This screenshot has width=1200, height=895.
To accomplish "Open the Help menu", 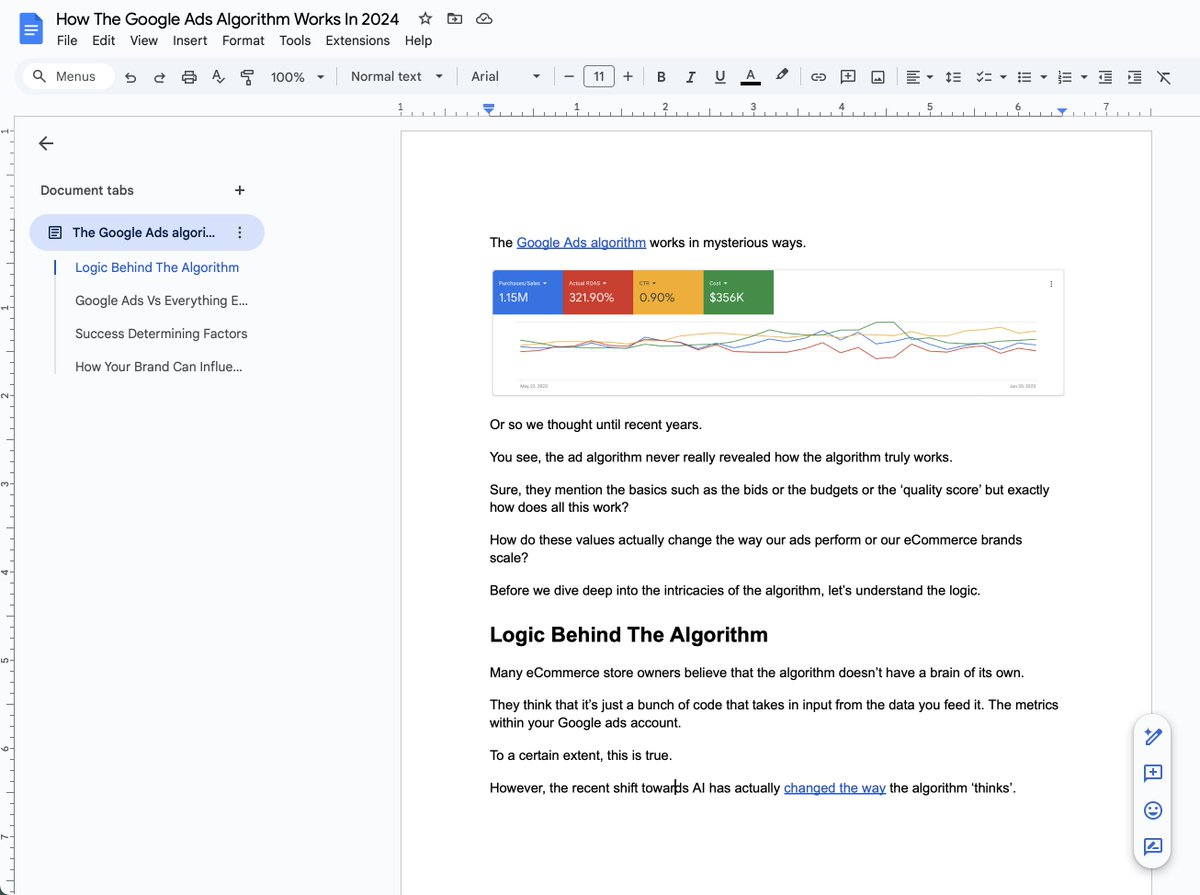I will pyautogui.click(x=418, y=41).
